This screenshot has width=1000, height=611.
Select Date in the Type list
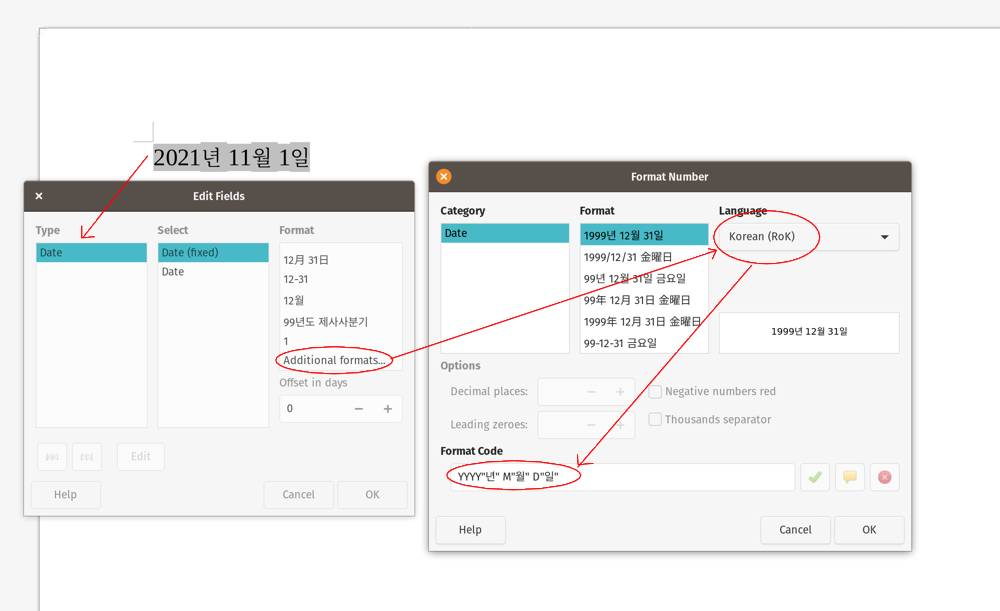pyautogui.click(x=91, y=253)
